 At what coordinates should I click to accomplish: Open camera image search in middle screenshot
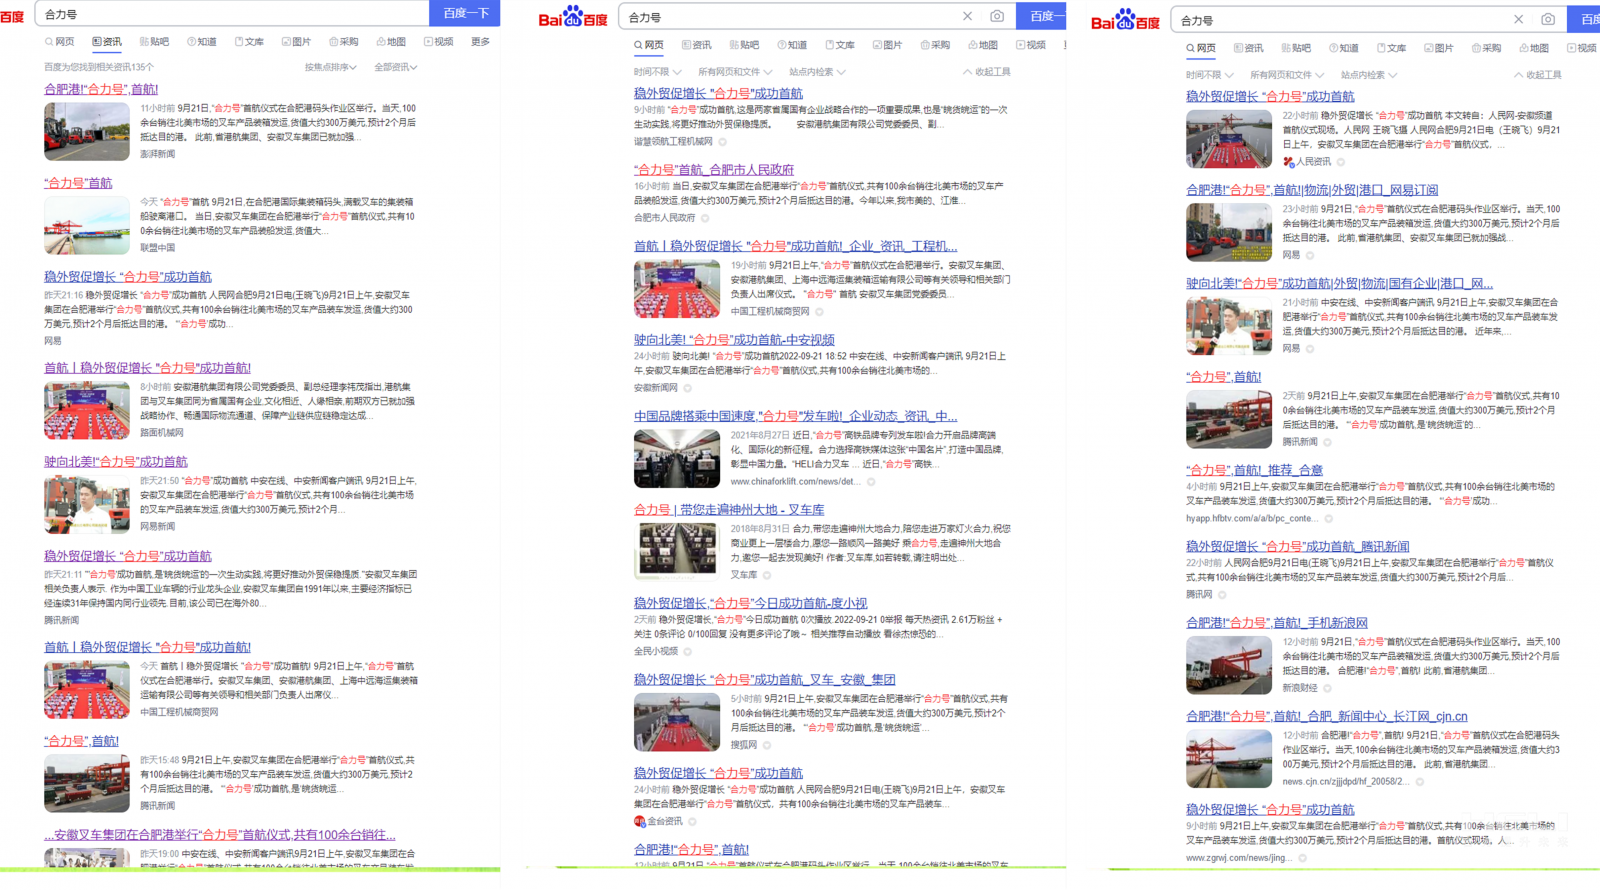click(x=997, y=16)
